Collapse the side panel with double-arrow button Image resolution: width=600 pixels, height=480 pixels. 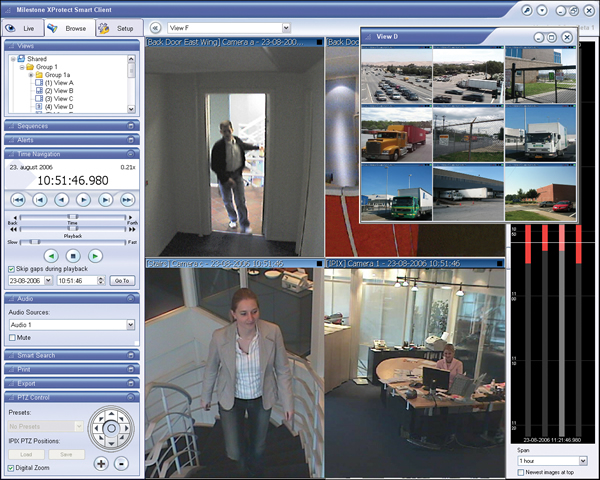click(155, 28)
